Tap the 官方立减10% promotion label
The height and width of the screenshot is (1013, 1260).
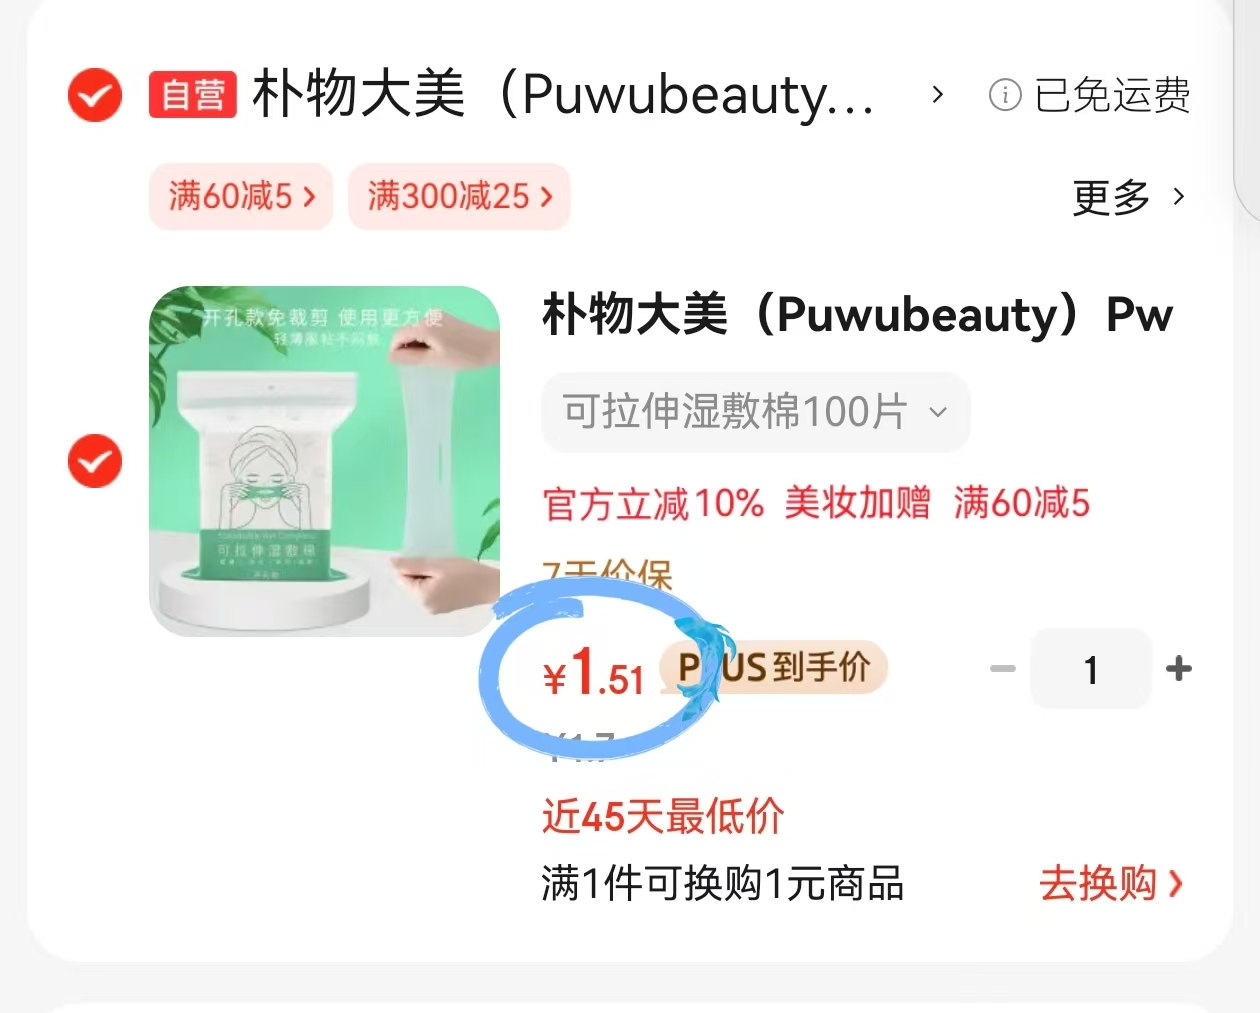tap(653, 503)
